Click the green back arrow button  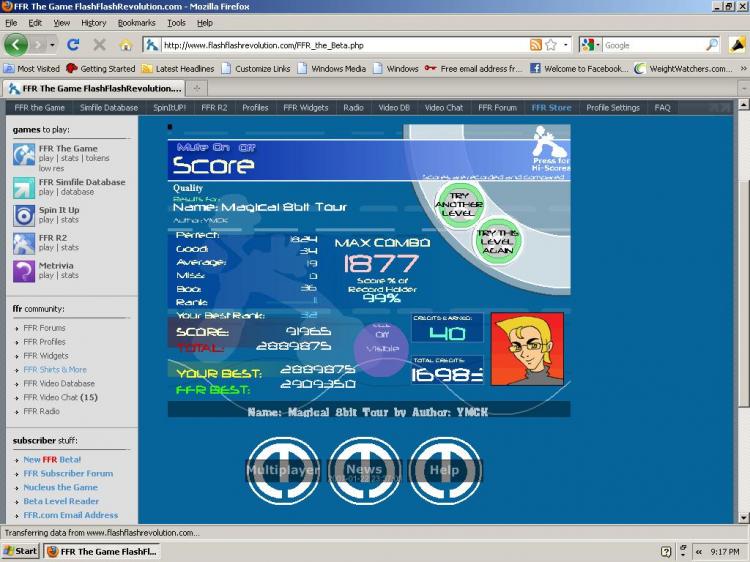16,45
